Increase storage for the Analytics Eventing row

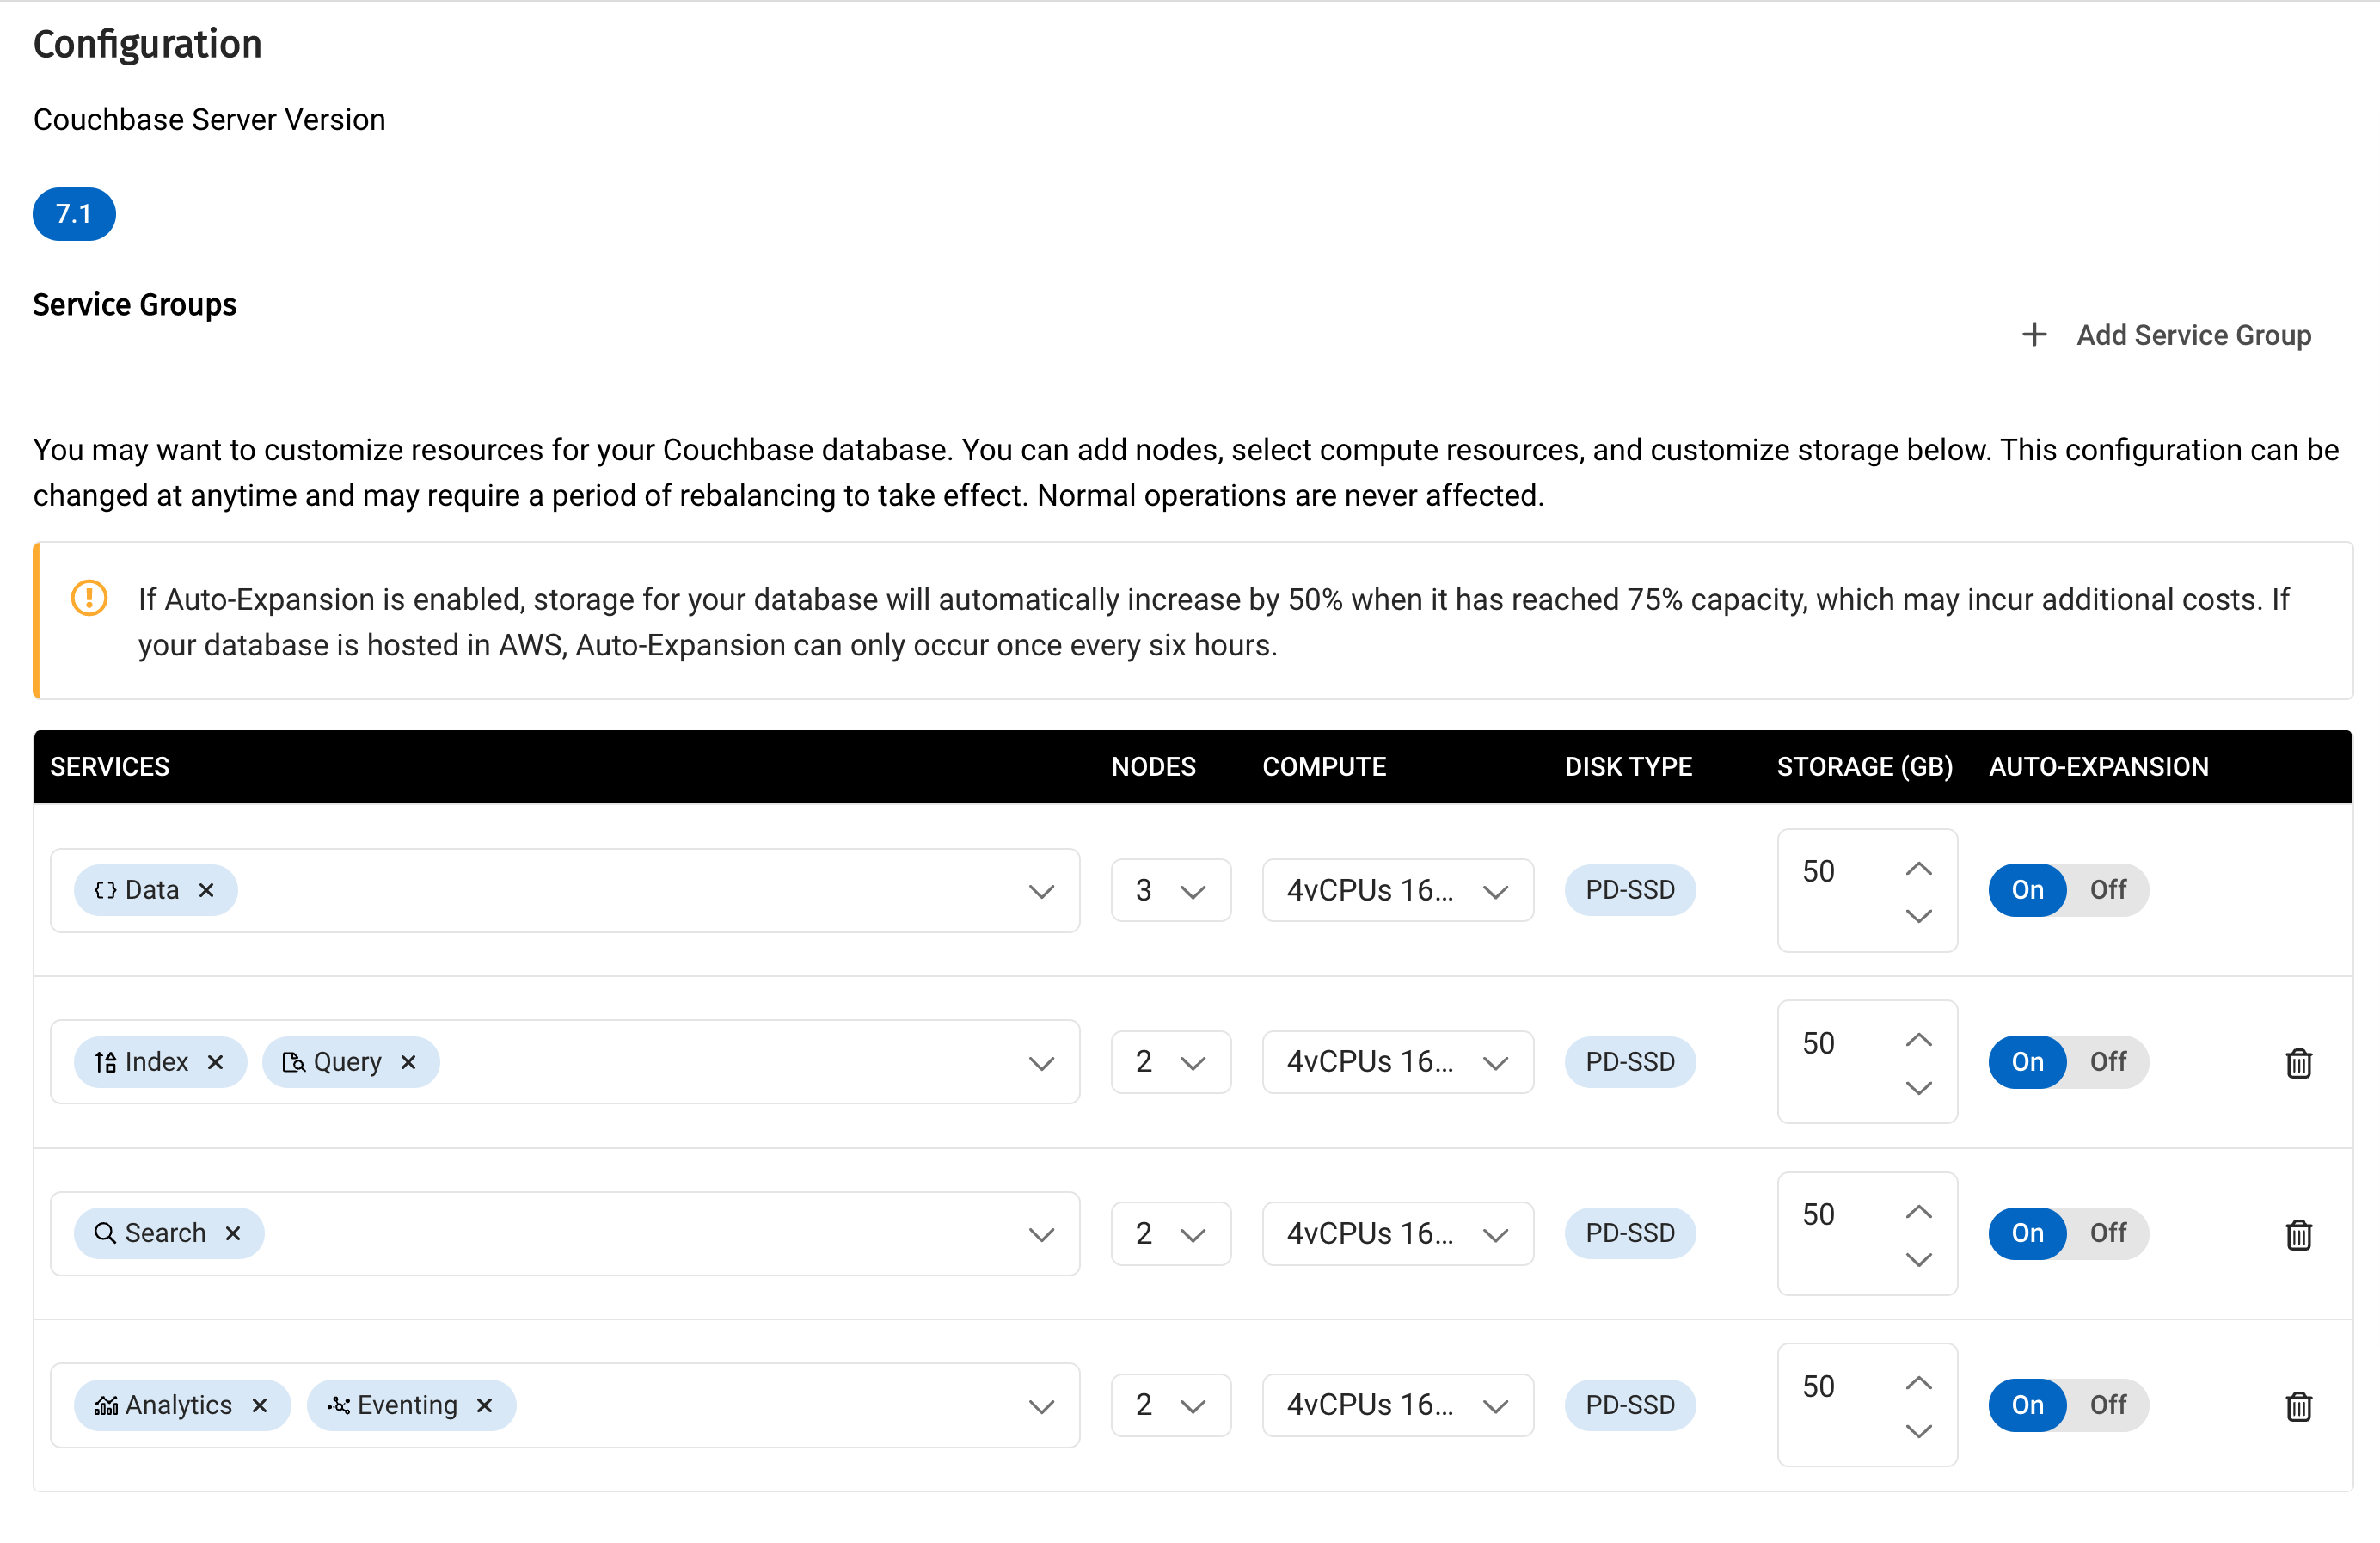point(1918,1383)
